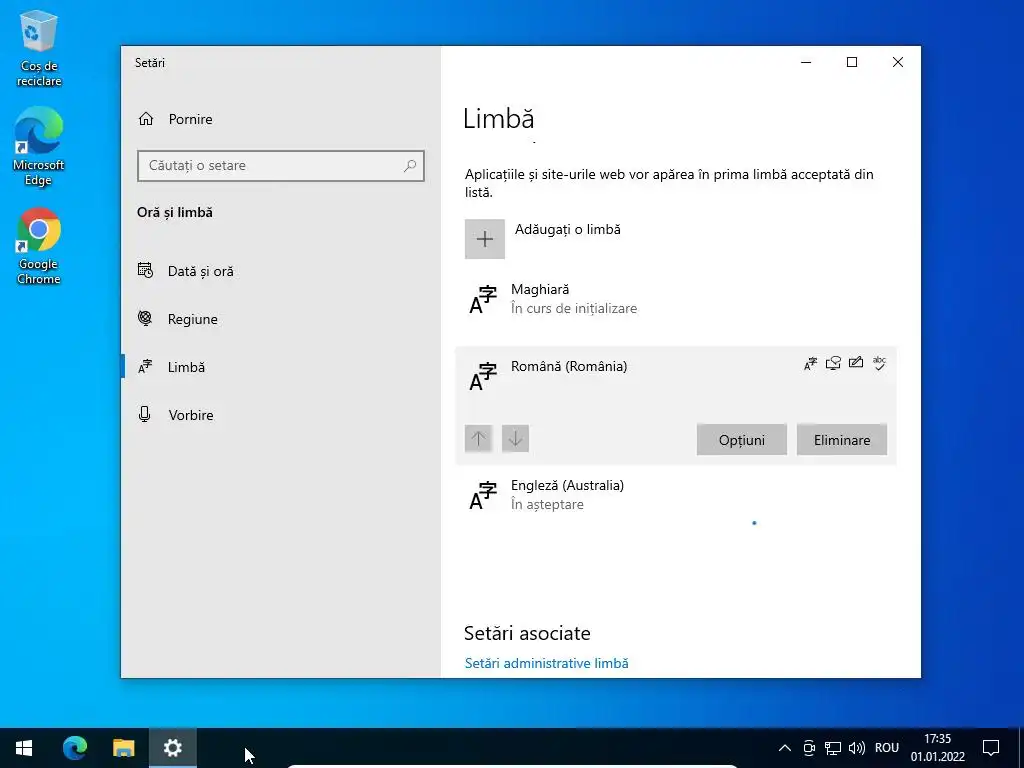Select the Coș de reciclare desktop icon
The width and height of the screenshot is (1024, 768).
[x=39, y=49]
